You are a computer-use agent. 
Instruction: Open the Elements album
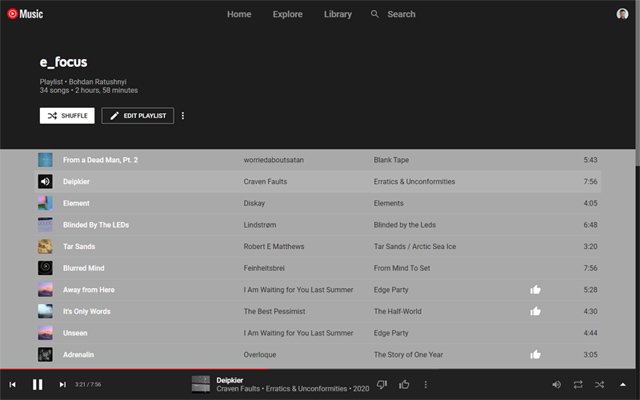(389, 203)
